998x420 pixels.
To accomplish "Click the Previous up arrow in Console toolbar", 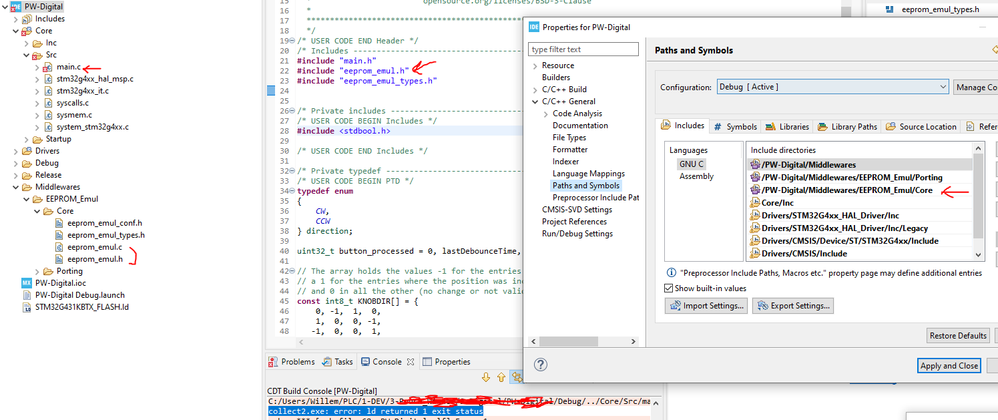I will (x=501, y=378).
